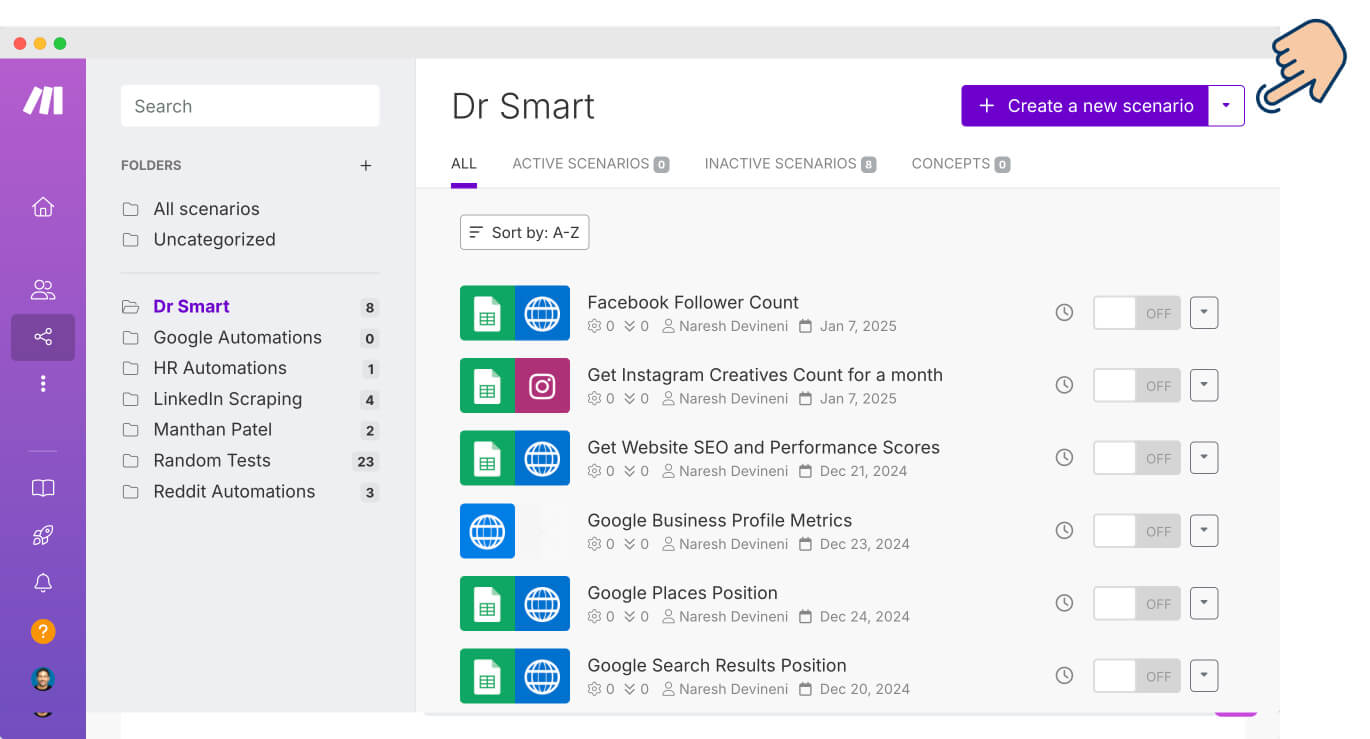The height and width of the screenshot is (739, 1370).
Task: Click the orange Help question mark icon
Action: 43,631
